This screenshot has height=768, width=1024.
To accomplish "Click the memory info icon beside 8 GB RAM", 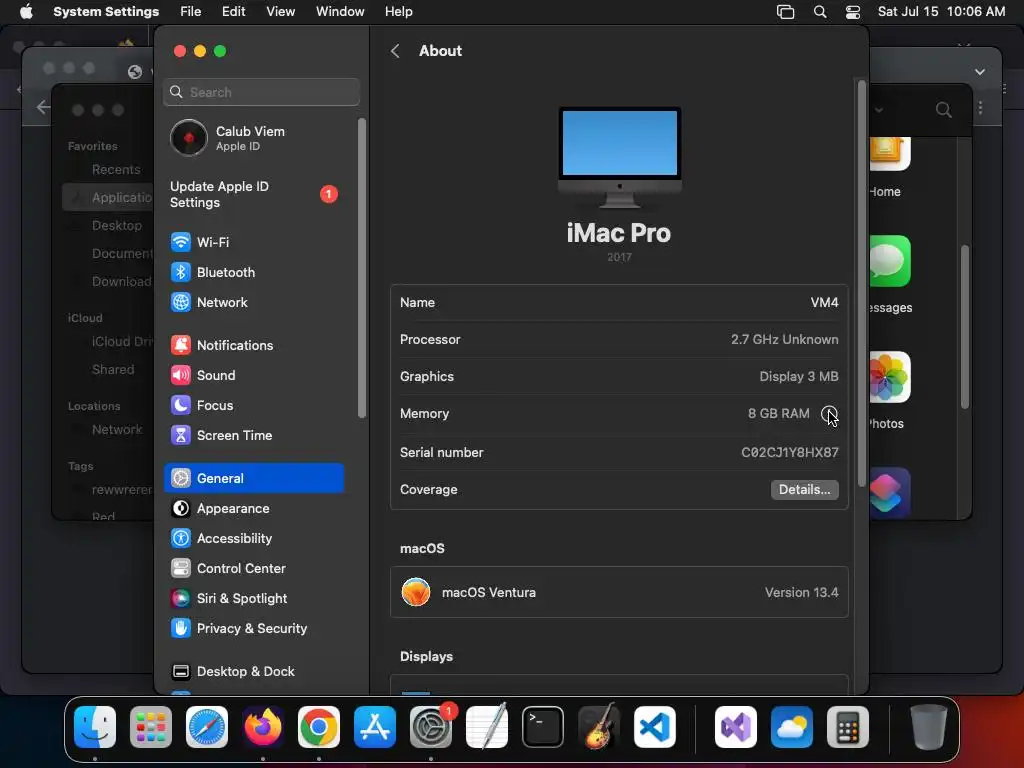I will 829,413.
